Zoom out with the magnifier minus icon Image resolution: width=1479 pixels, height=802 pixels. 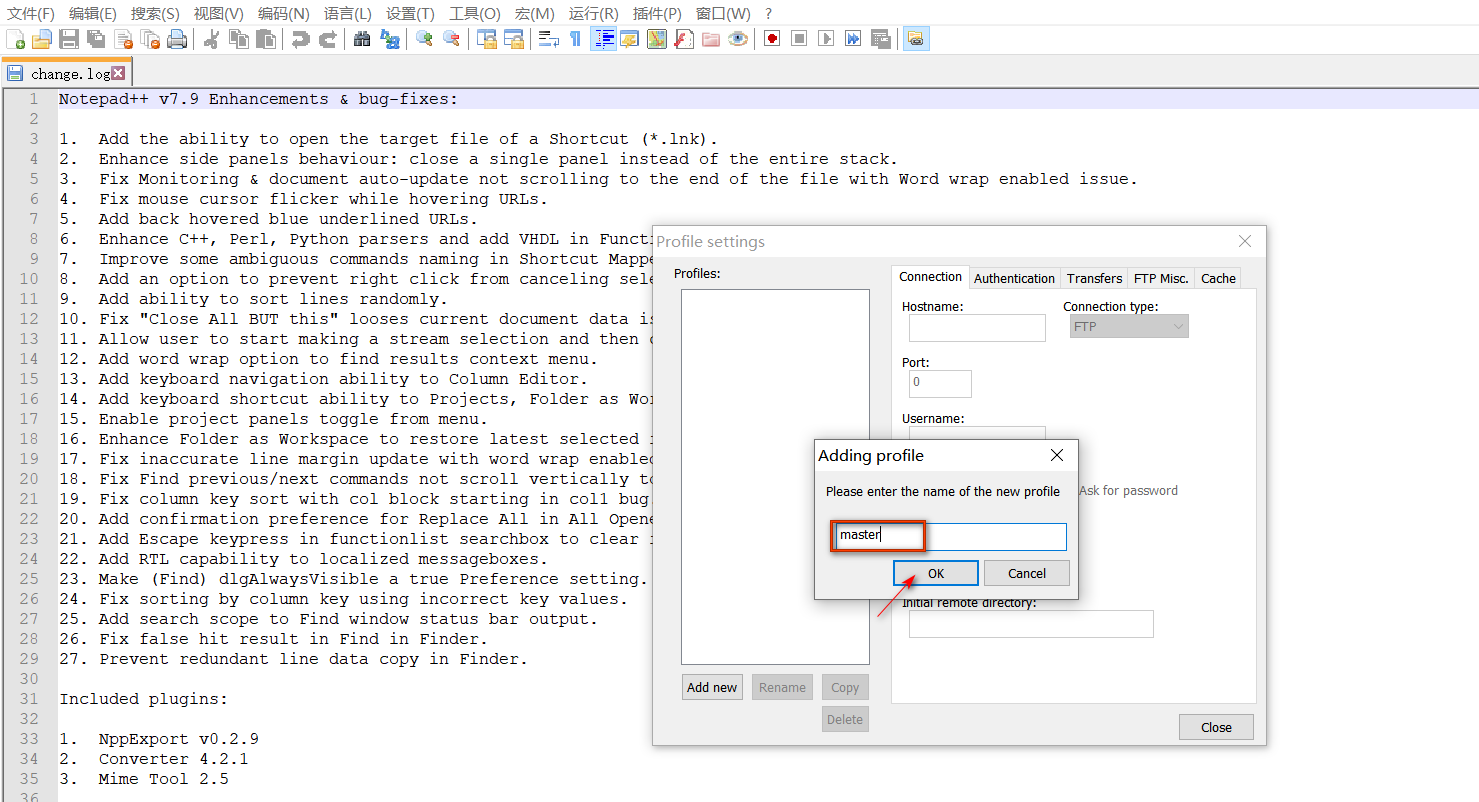451,39
